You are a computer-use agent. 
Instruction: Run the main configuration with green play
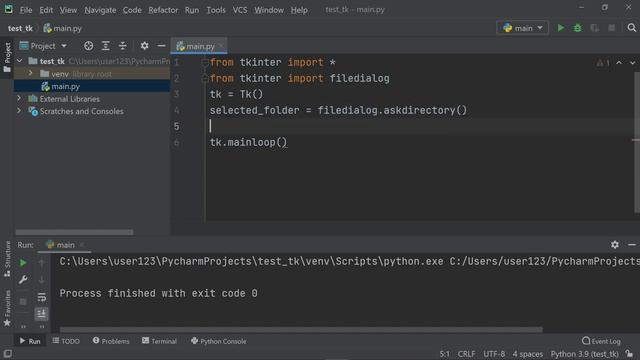click(x=561, y=28)
